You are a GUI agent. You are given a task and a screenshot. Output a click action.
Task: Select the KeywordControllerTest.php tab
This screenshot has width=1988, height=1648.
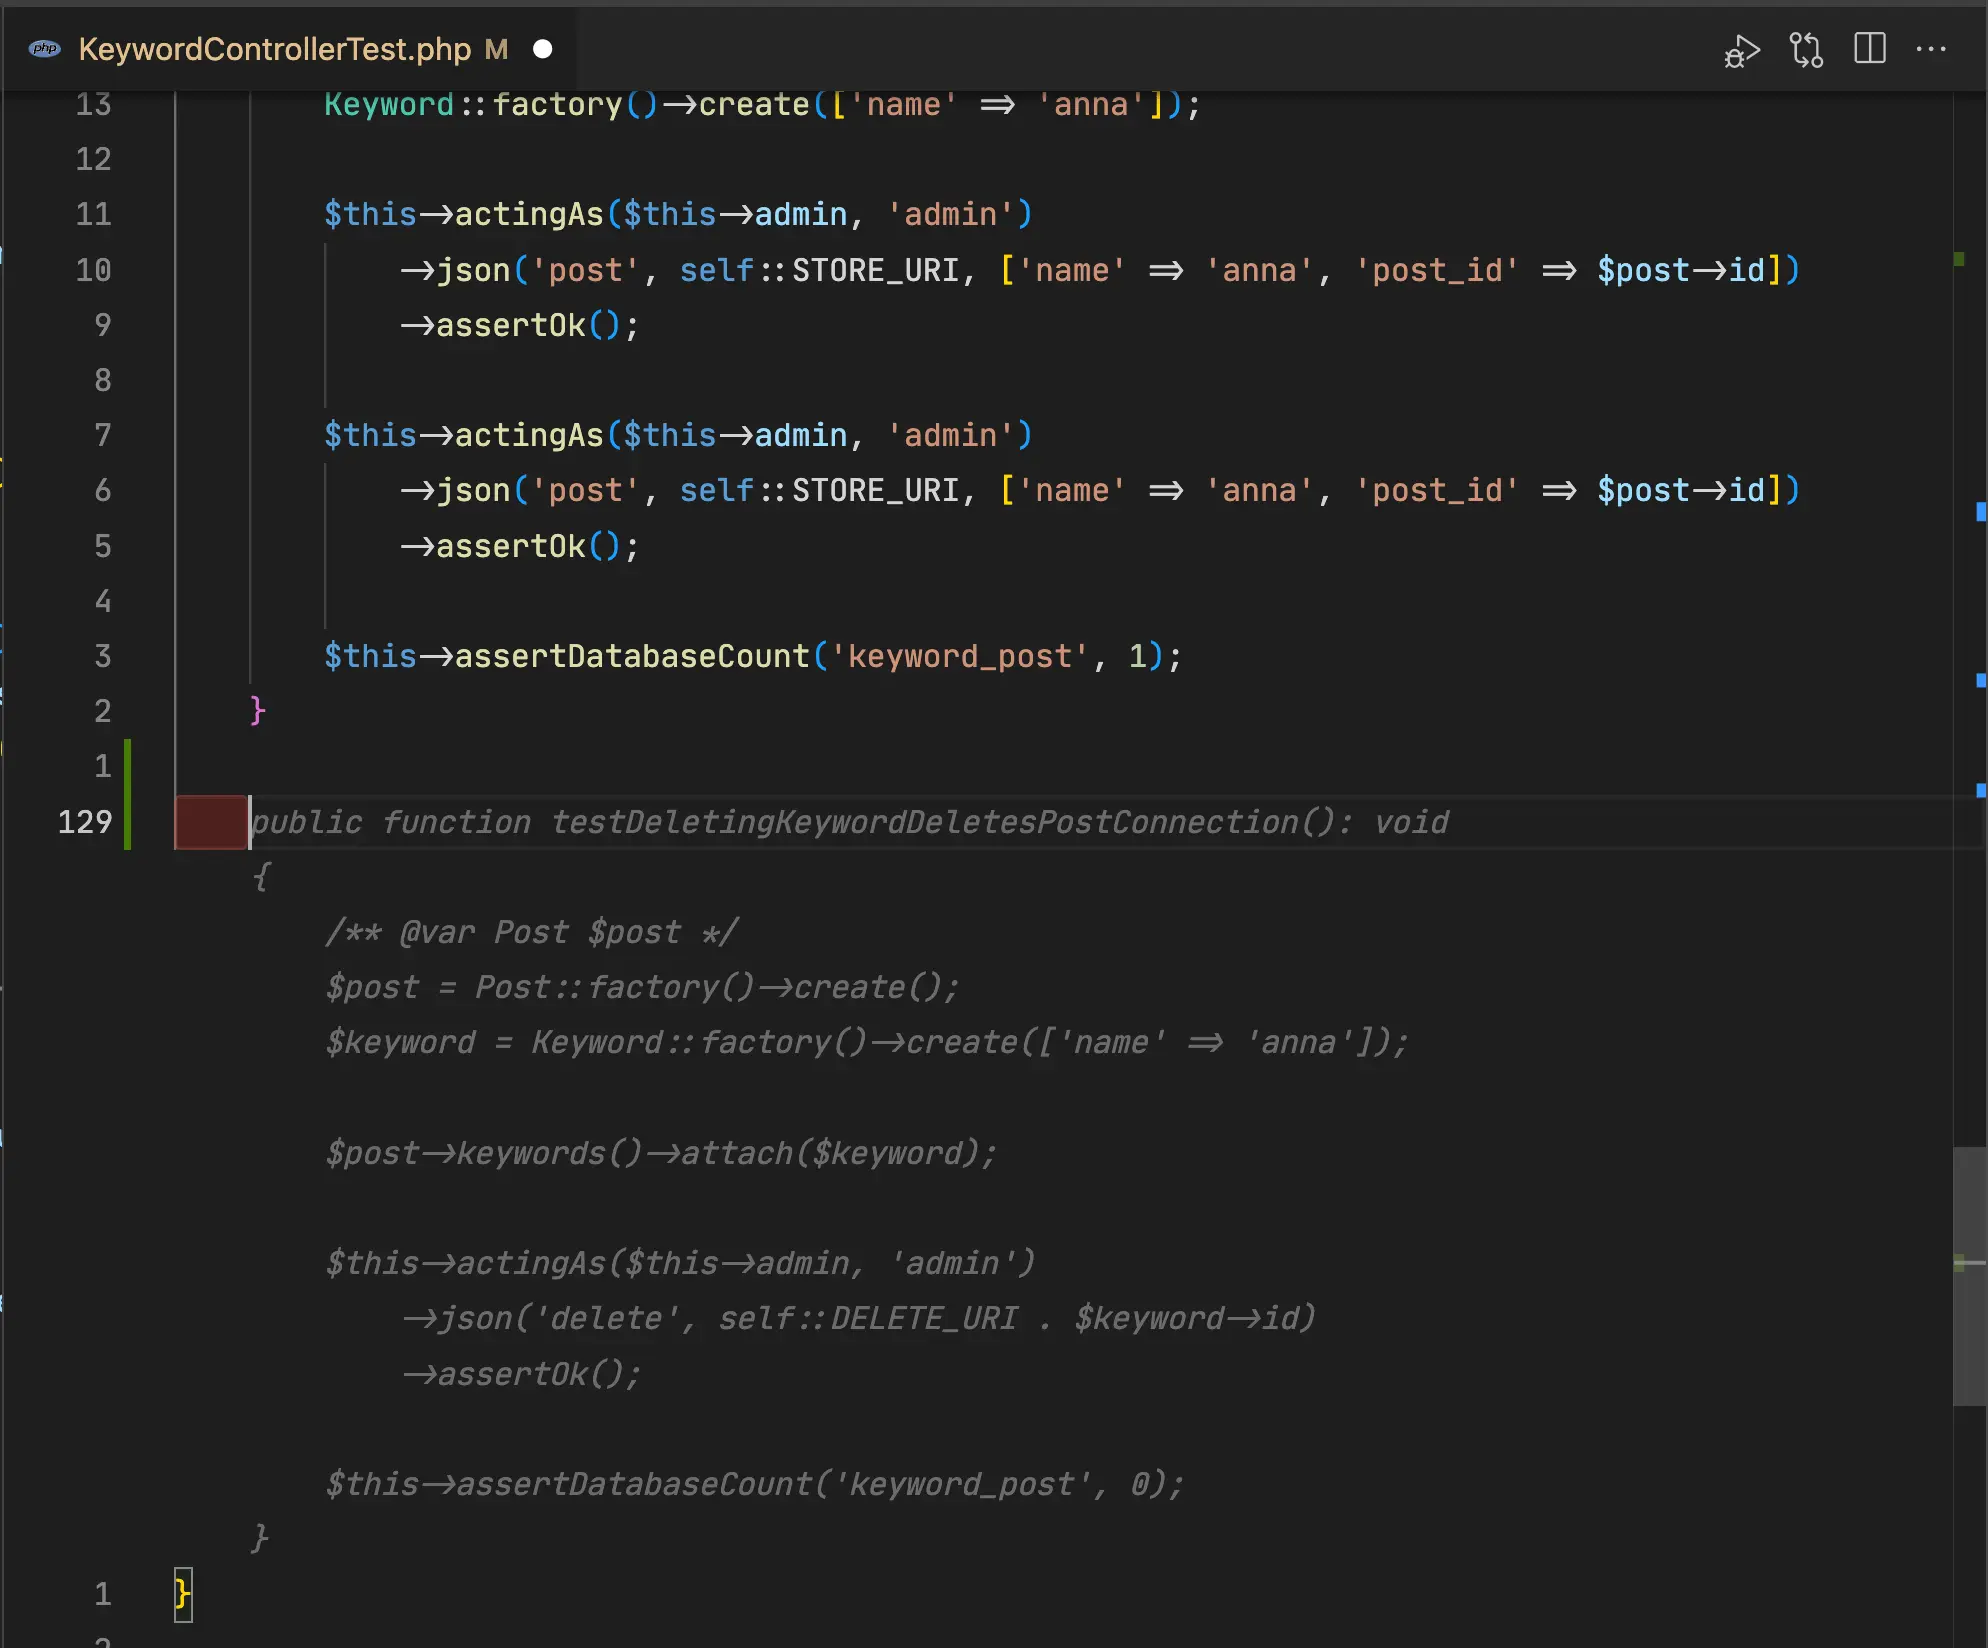[x=274, y=49]
